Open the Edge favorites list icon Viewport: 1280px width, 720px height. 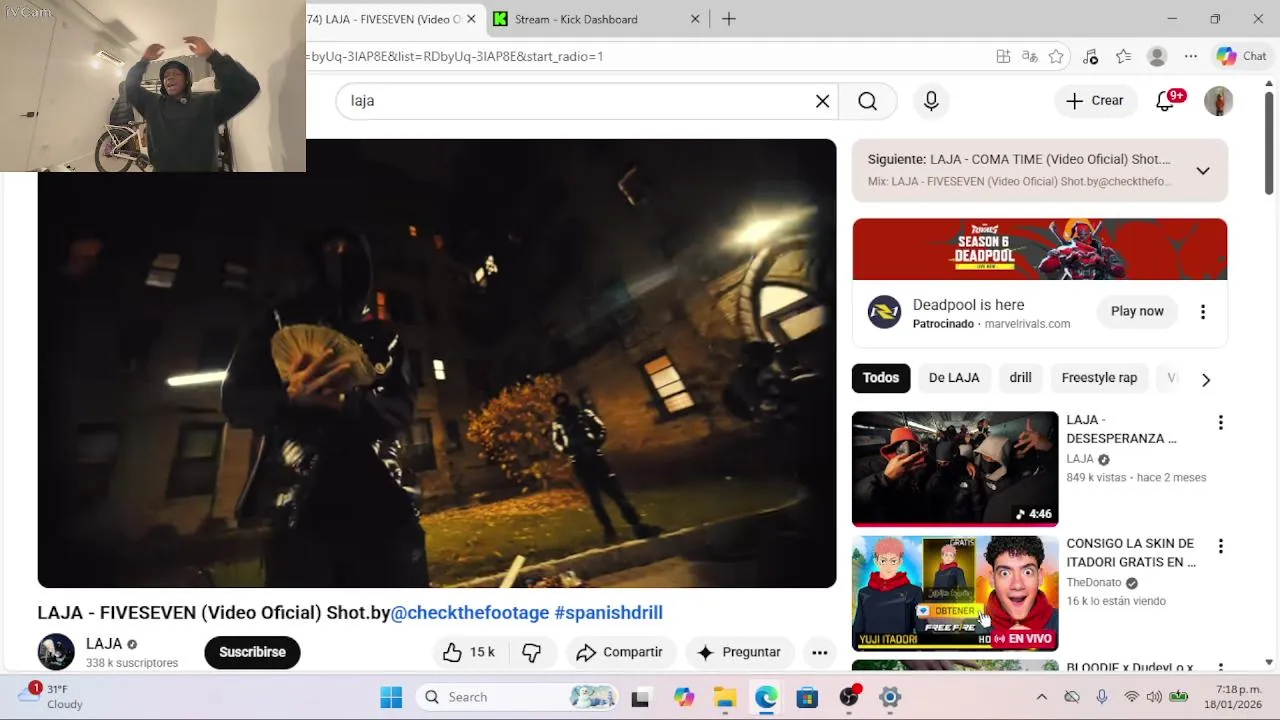[x=1123, y=57]
